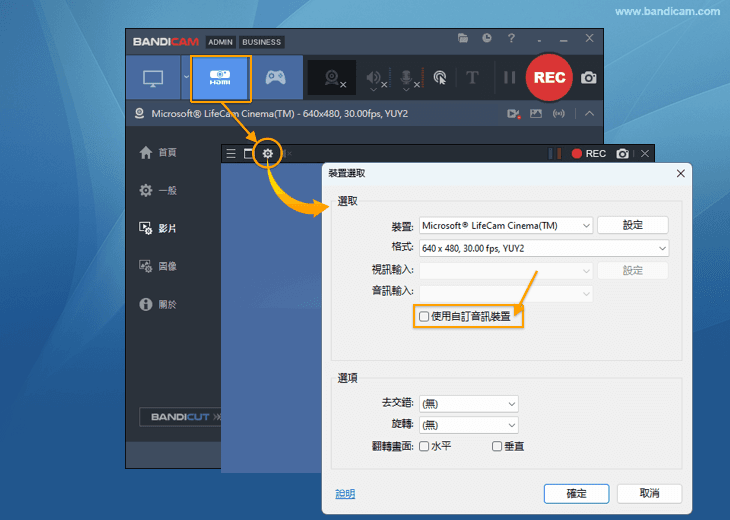Open the 旋轉 rotation dropdown

coord(469,425)
